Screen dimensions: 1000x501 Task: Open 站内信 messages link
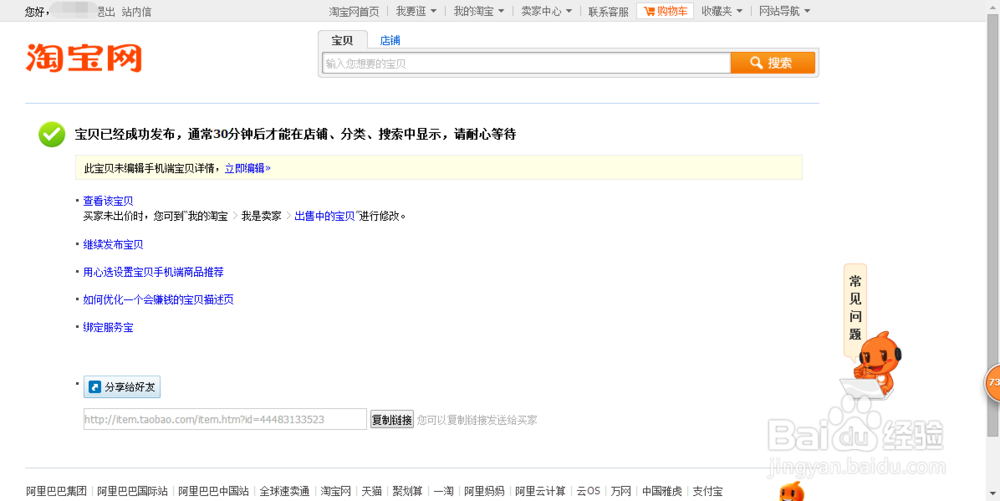tap(136, 11)
